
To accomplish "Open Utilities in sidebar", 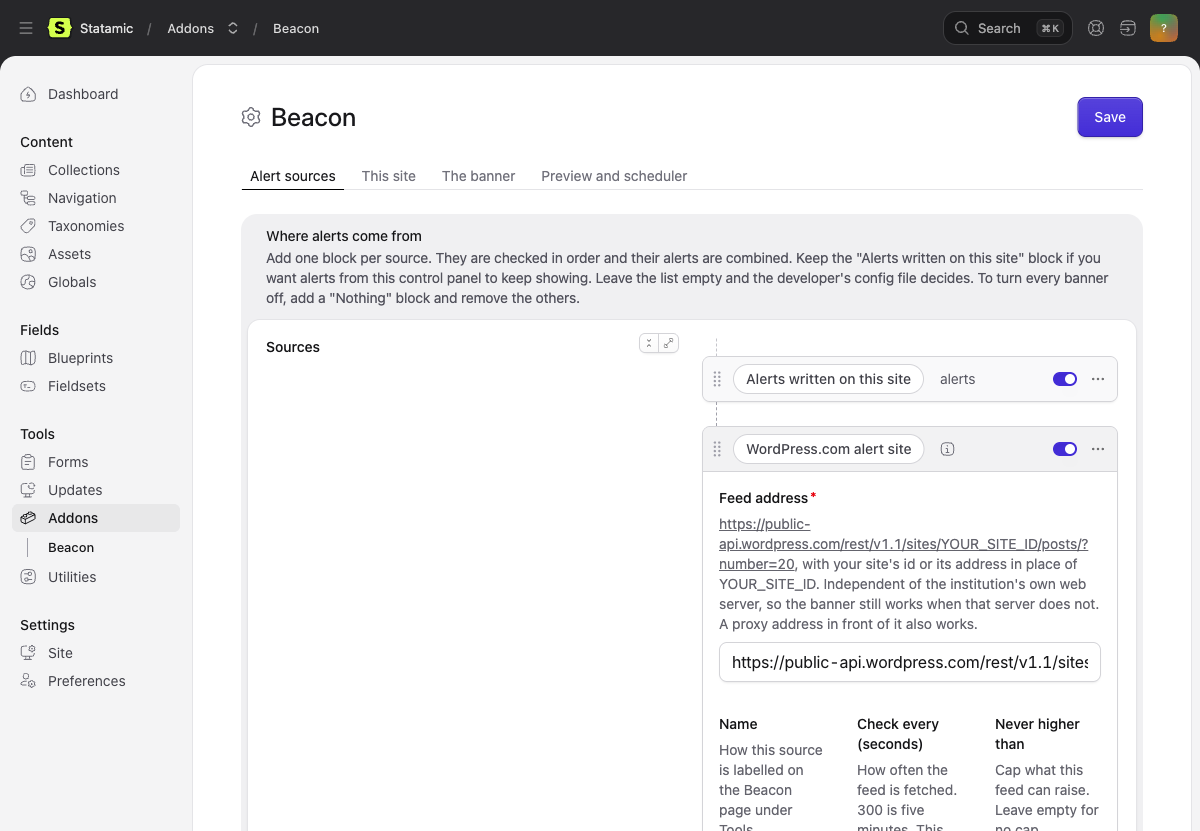I will point(72,577).
